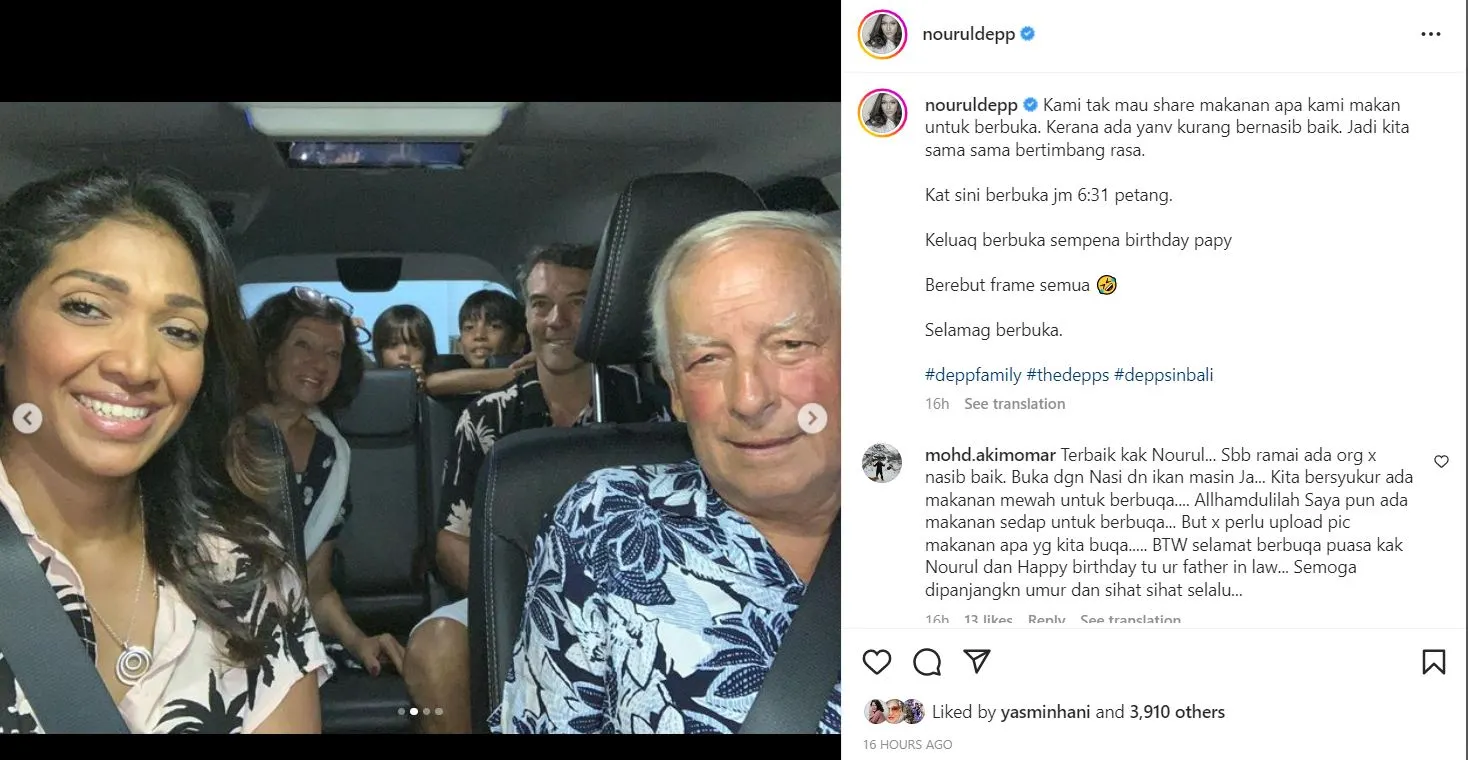Open nouruldepp profile picture in header

coord(882,34)
